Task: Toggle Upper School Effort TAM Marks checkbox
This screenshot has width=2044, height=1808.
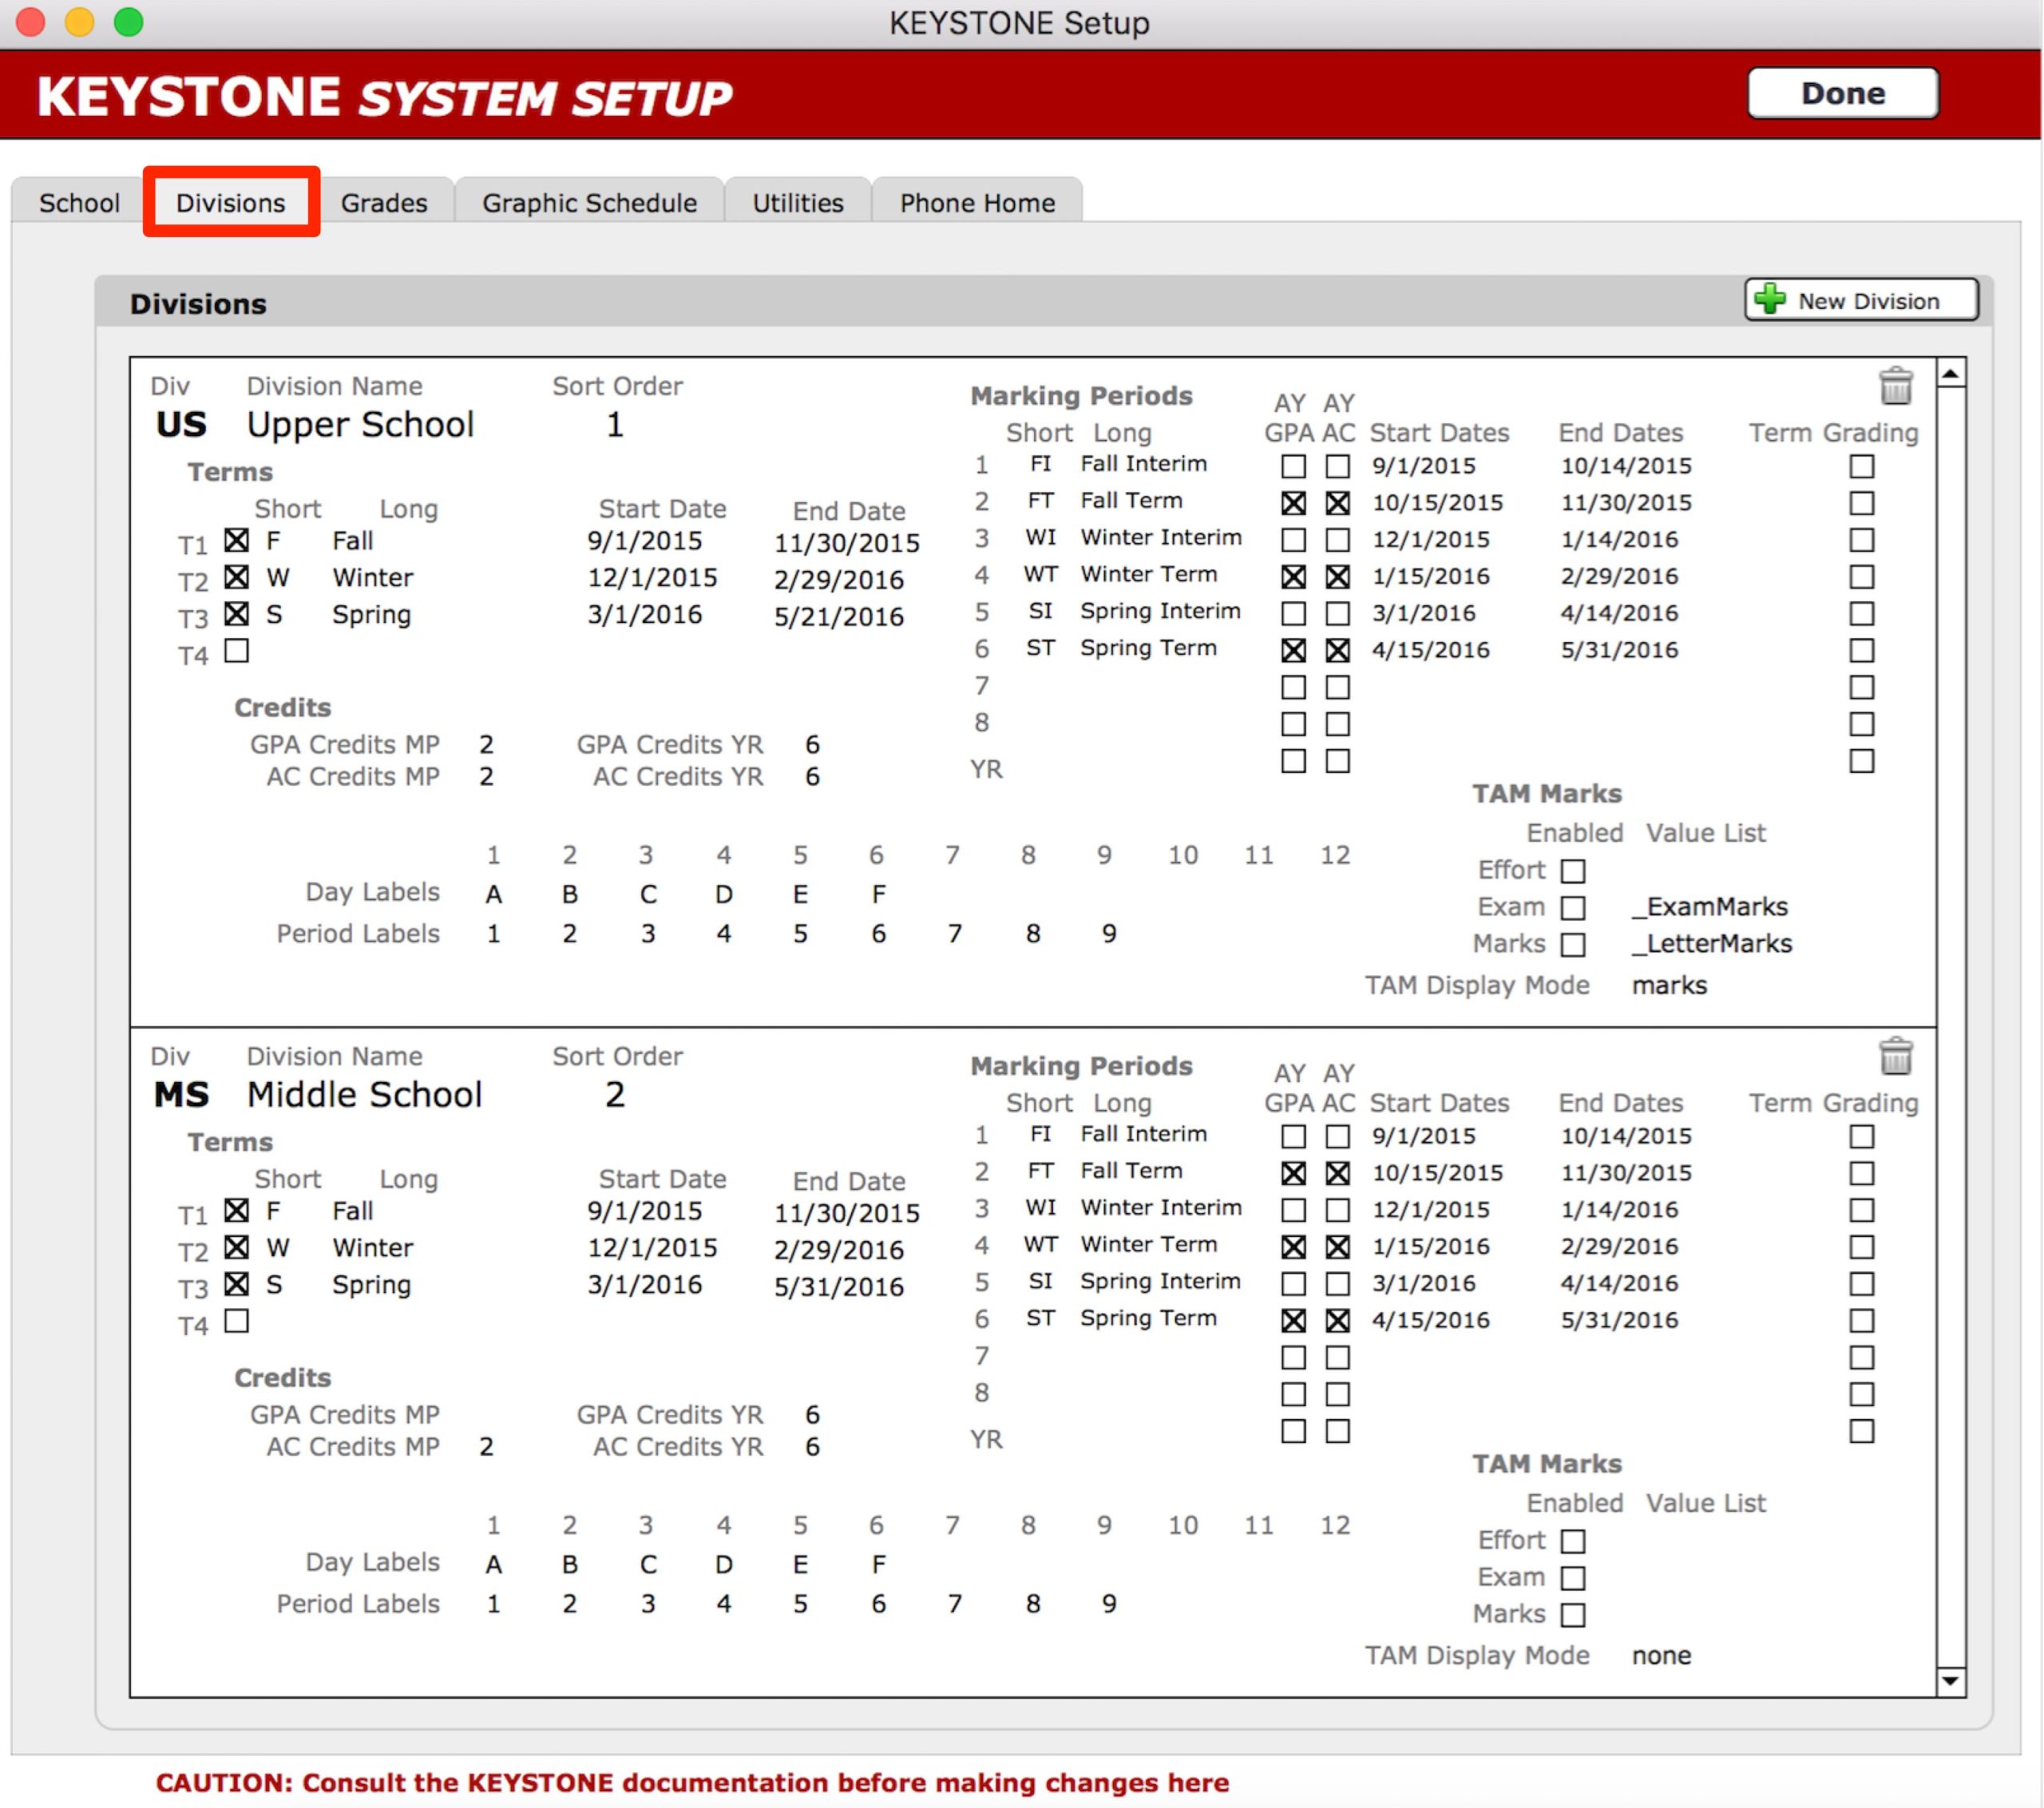Action: pyautogui.click(x=1573, y=871)
